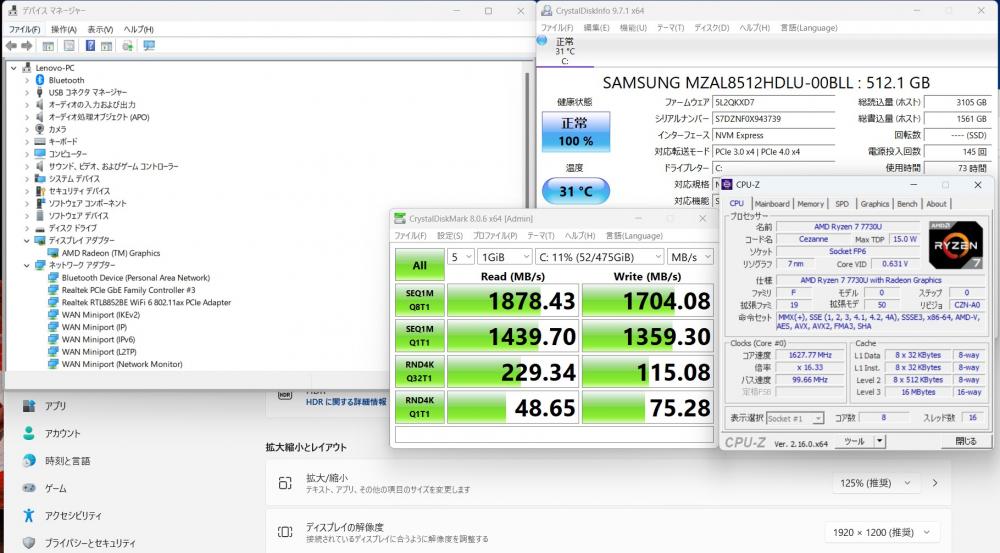The image size is (1000, 553).
Task: Click the 時刻と言語 sidebar item
Action: tap(67, 461)
